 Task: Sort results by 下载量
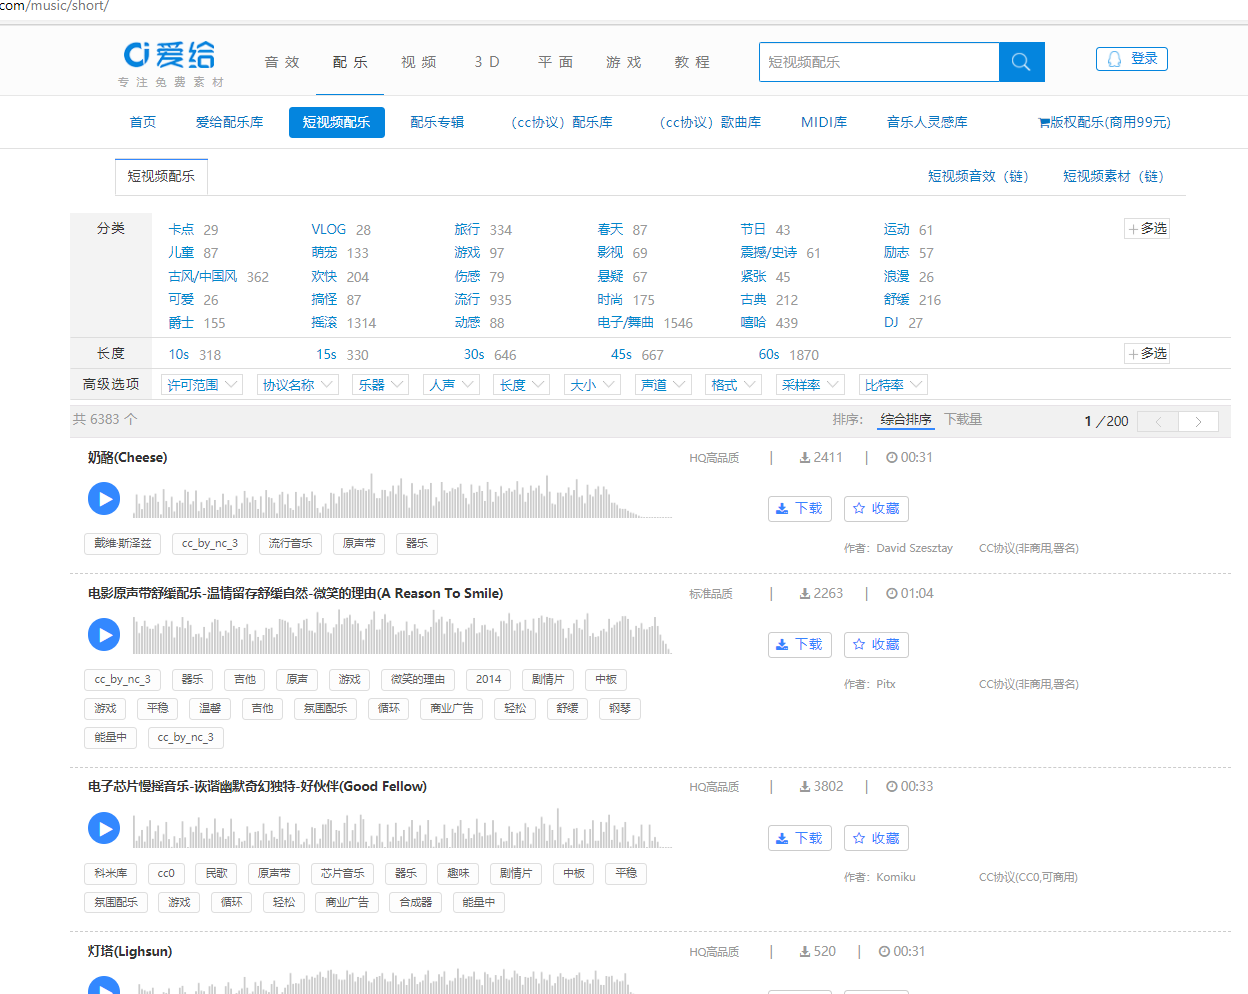pos(963,420)
